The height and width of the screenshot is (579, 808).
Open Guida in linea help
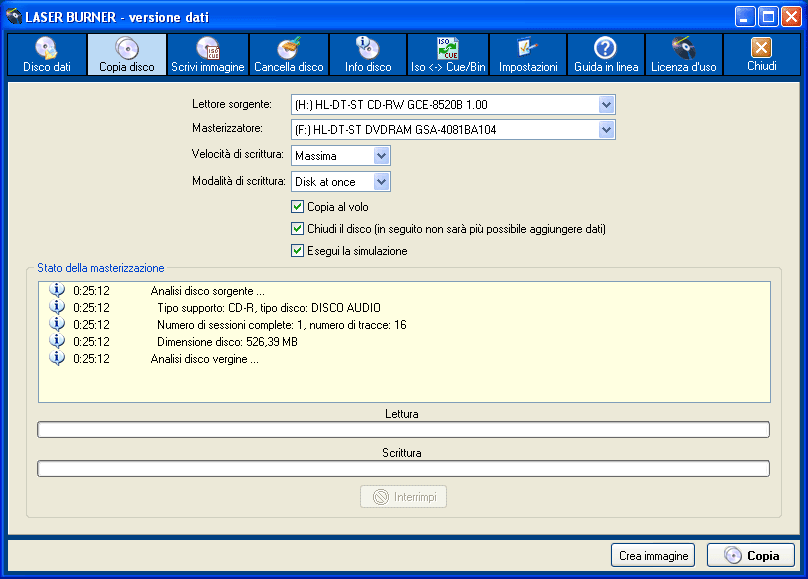606,55
